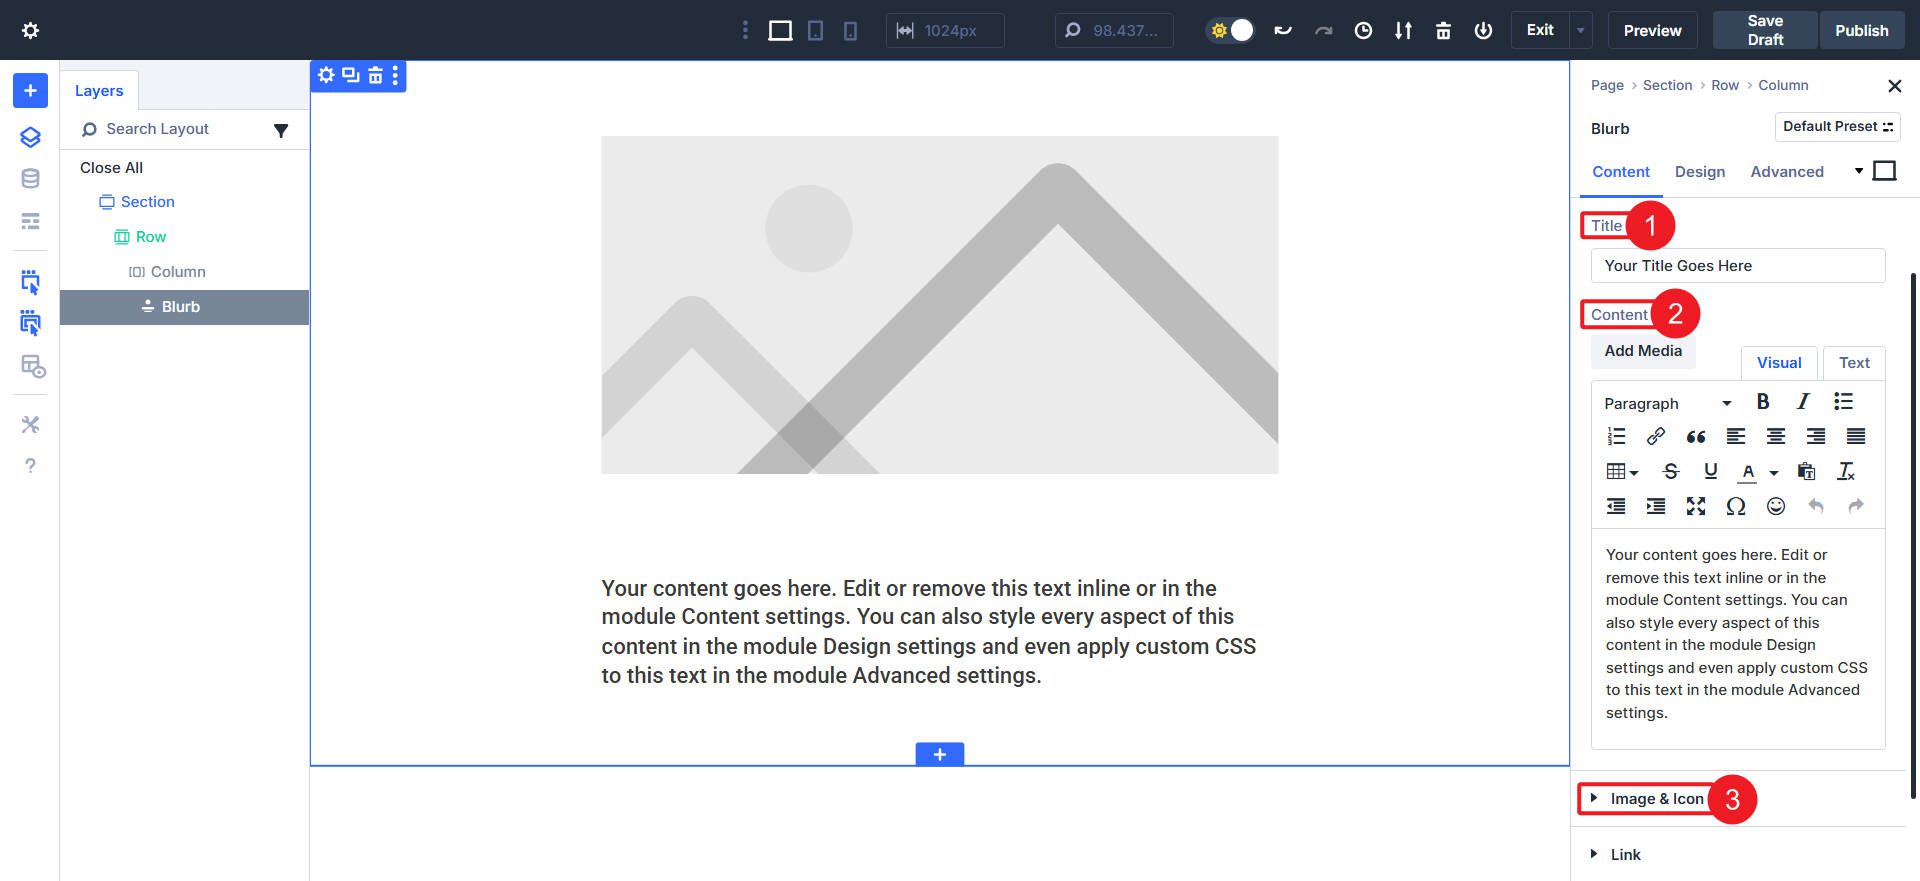Insert emoji using the smiley icon

click(1776, 506)
